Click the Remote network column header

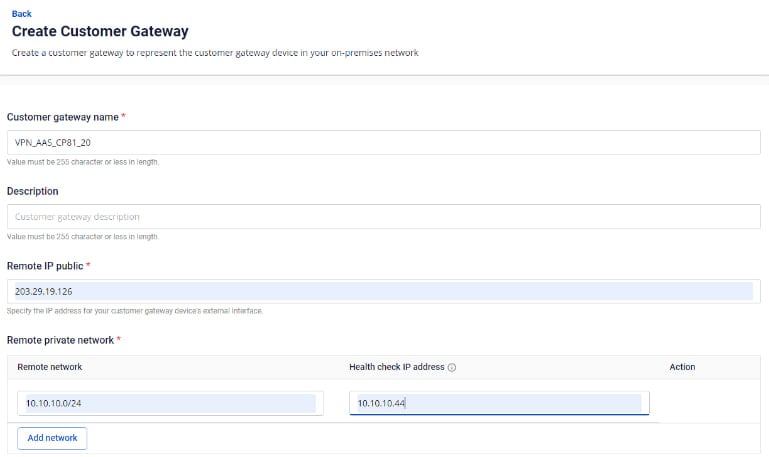[x=50, y=367]
